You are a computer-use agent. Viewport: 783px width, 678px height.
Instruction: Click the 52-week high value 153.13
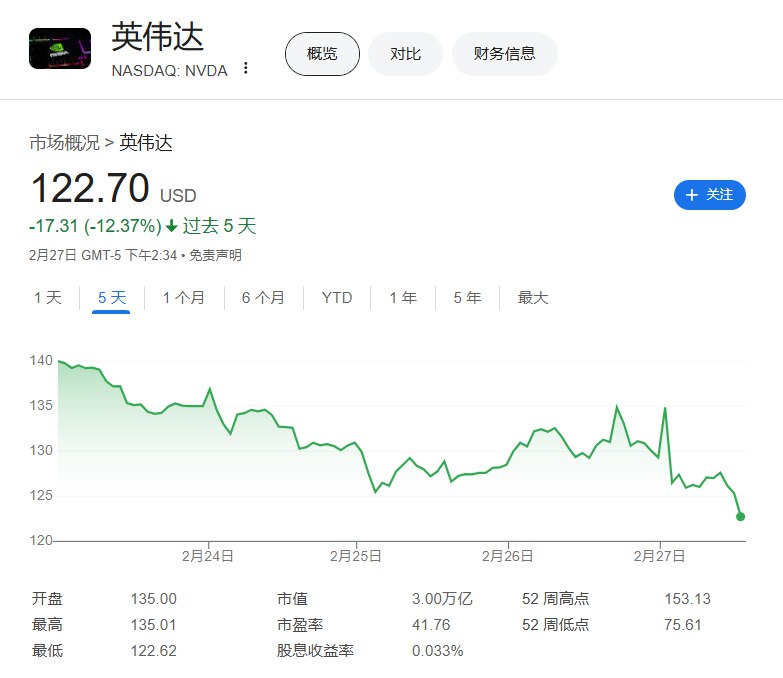click(x=688, y=599)
